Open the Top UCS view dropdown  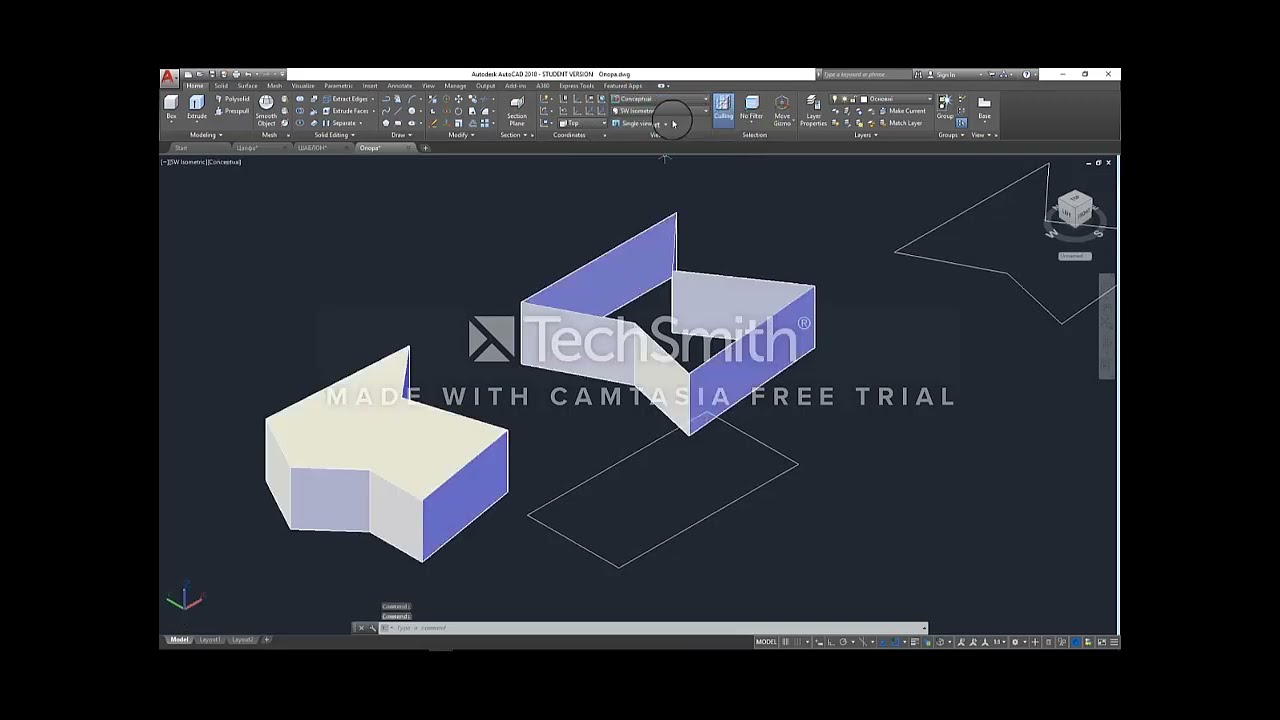pos(582,123)
